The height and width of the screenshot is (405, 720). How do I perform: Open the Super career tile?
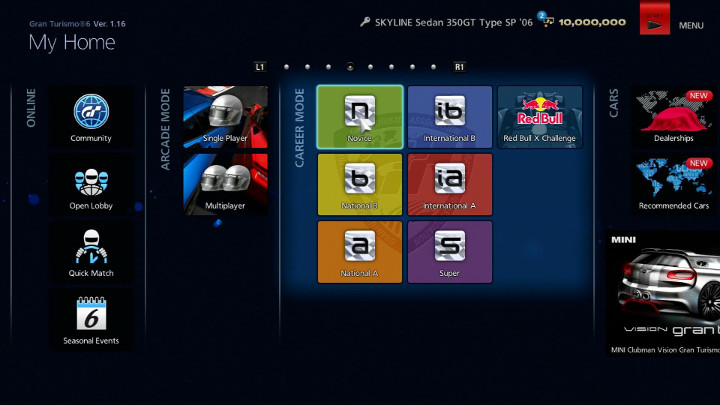(450, 252)
